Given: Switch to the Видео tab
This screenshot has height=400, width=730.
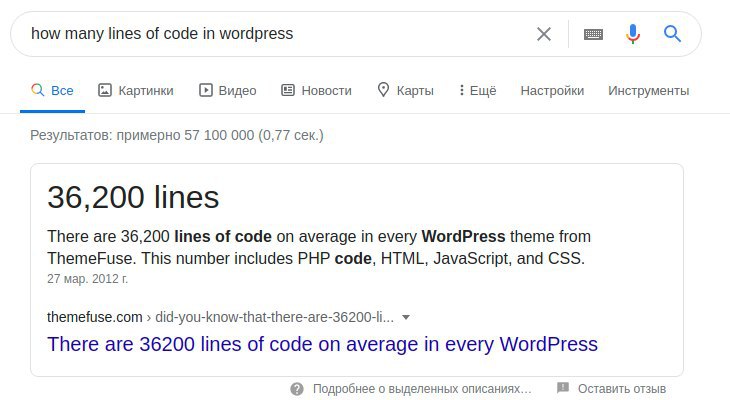Looking at the screenshot, I should [228, 90].
